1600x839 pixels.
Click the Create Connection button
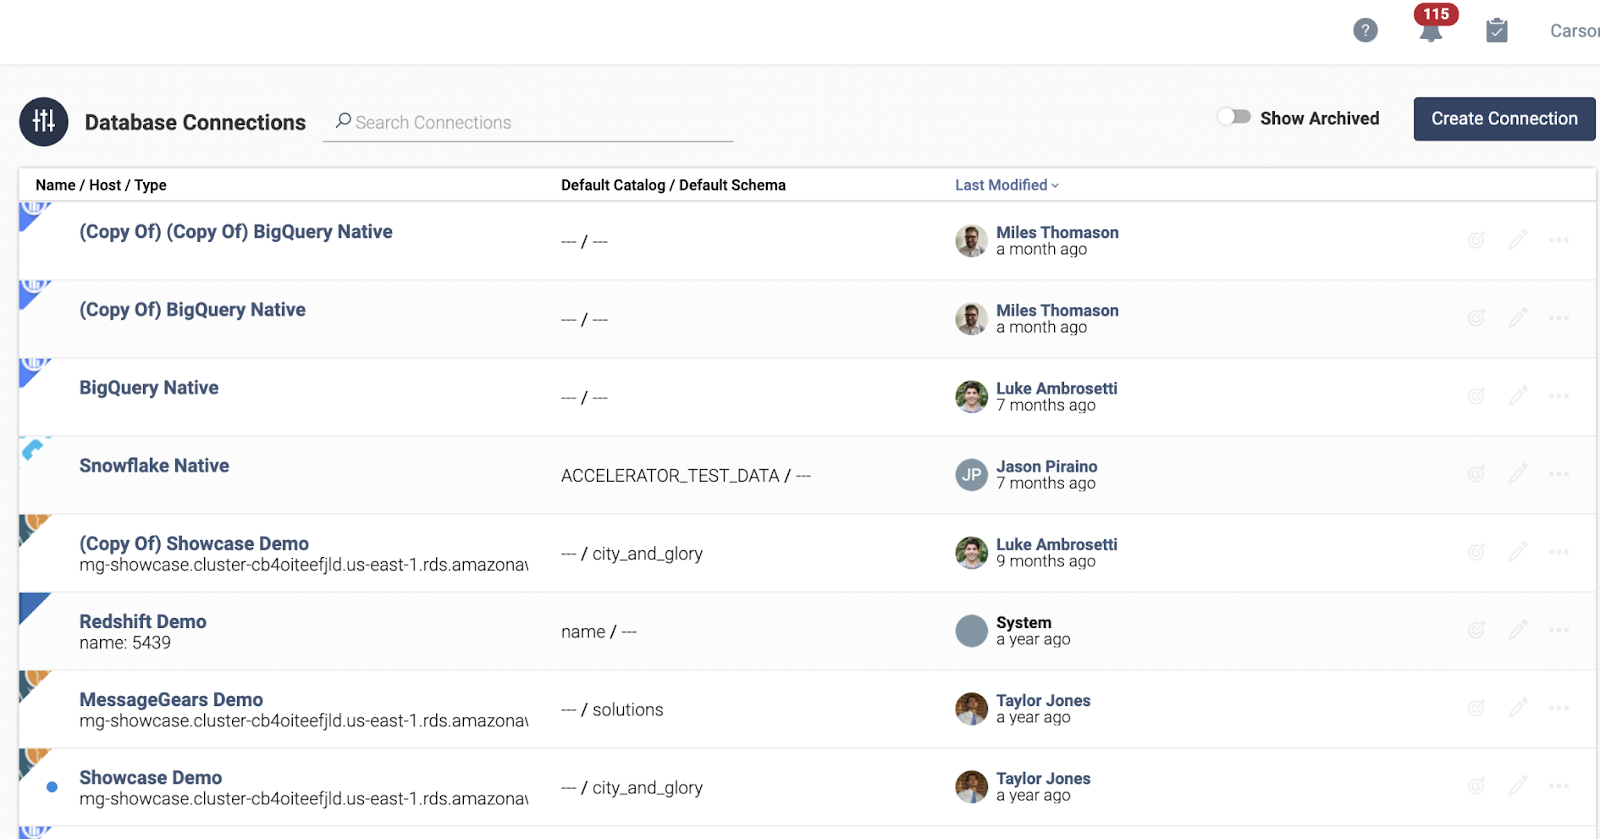point(1504,119)
